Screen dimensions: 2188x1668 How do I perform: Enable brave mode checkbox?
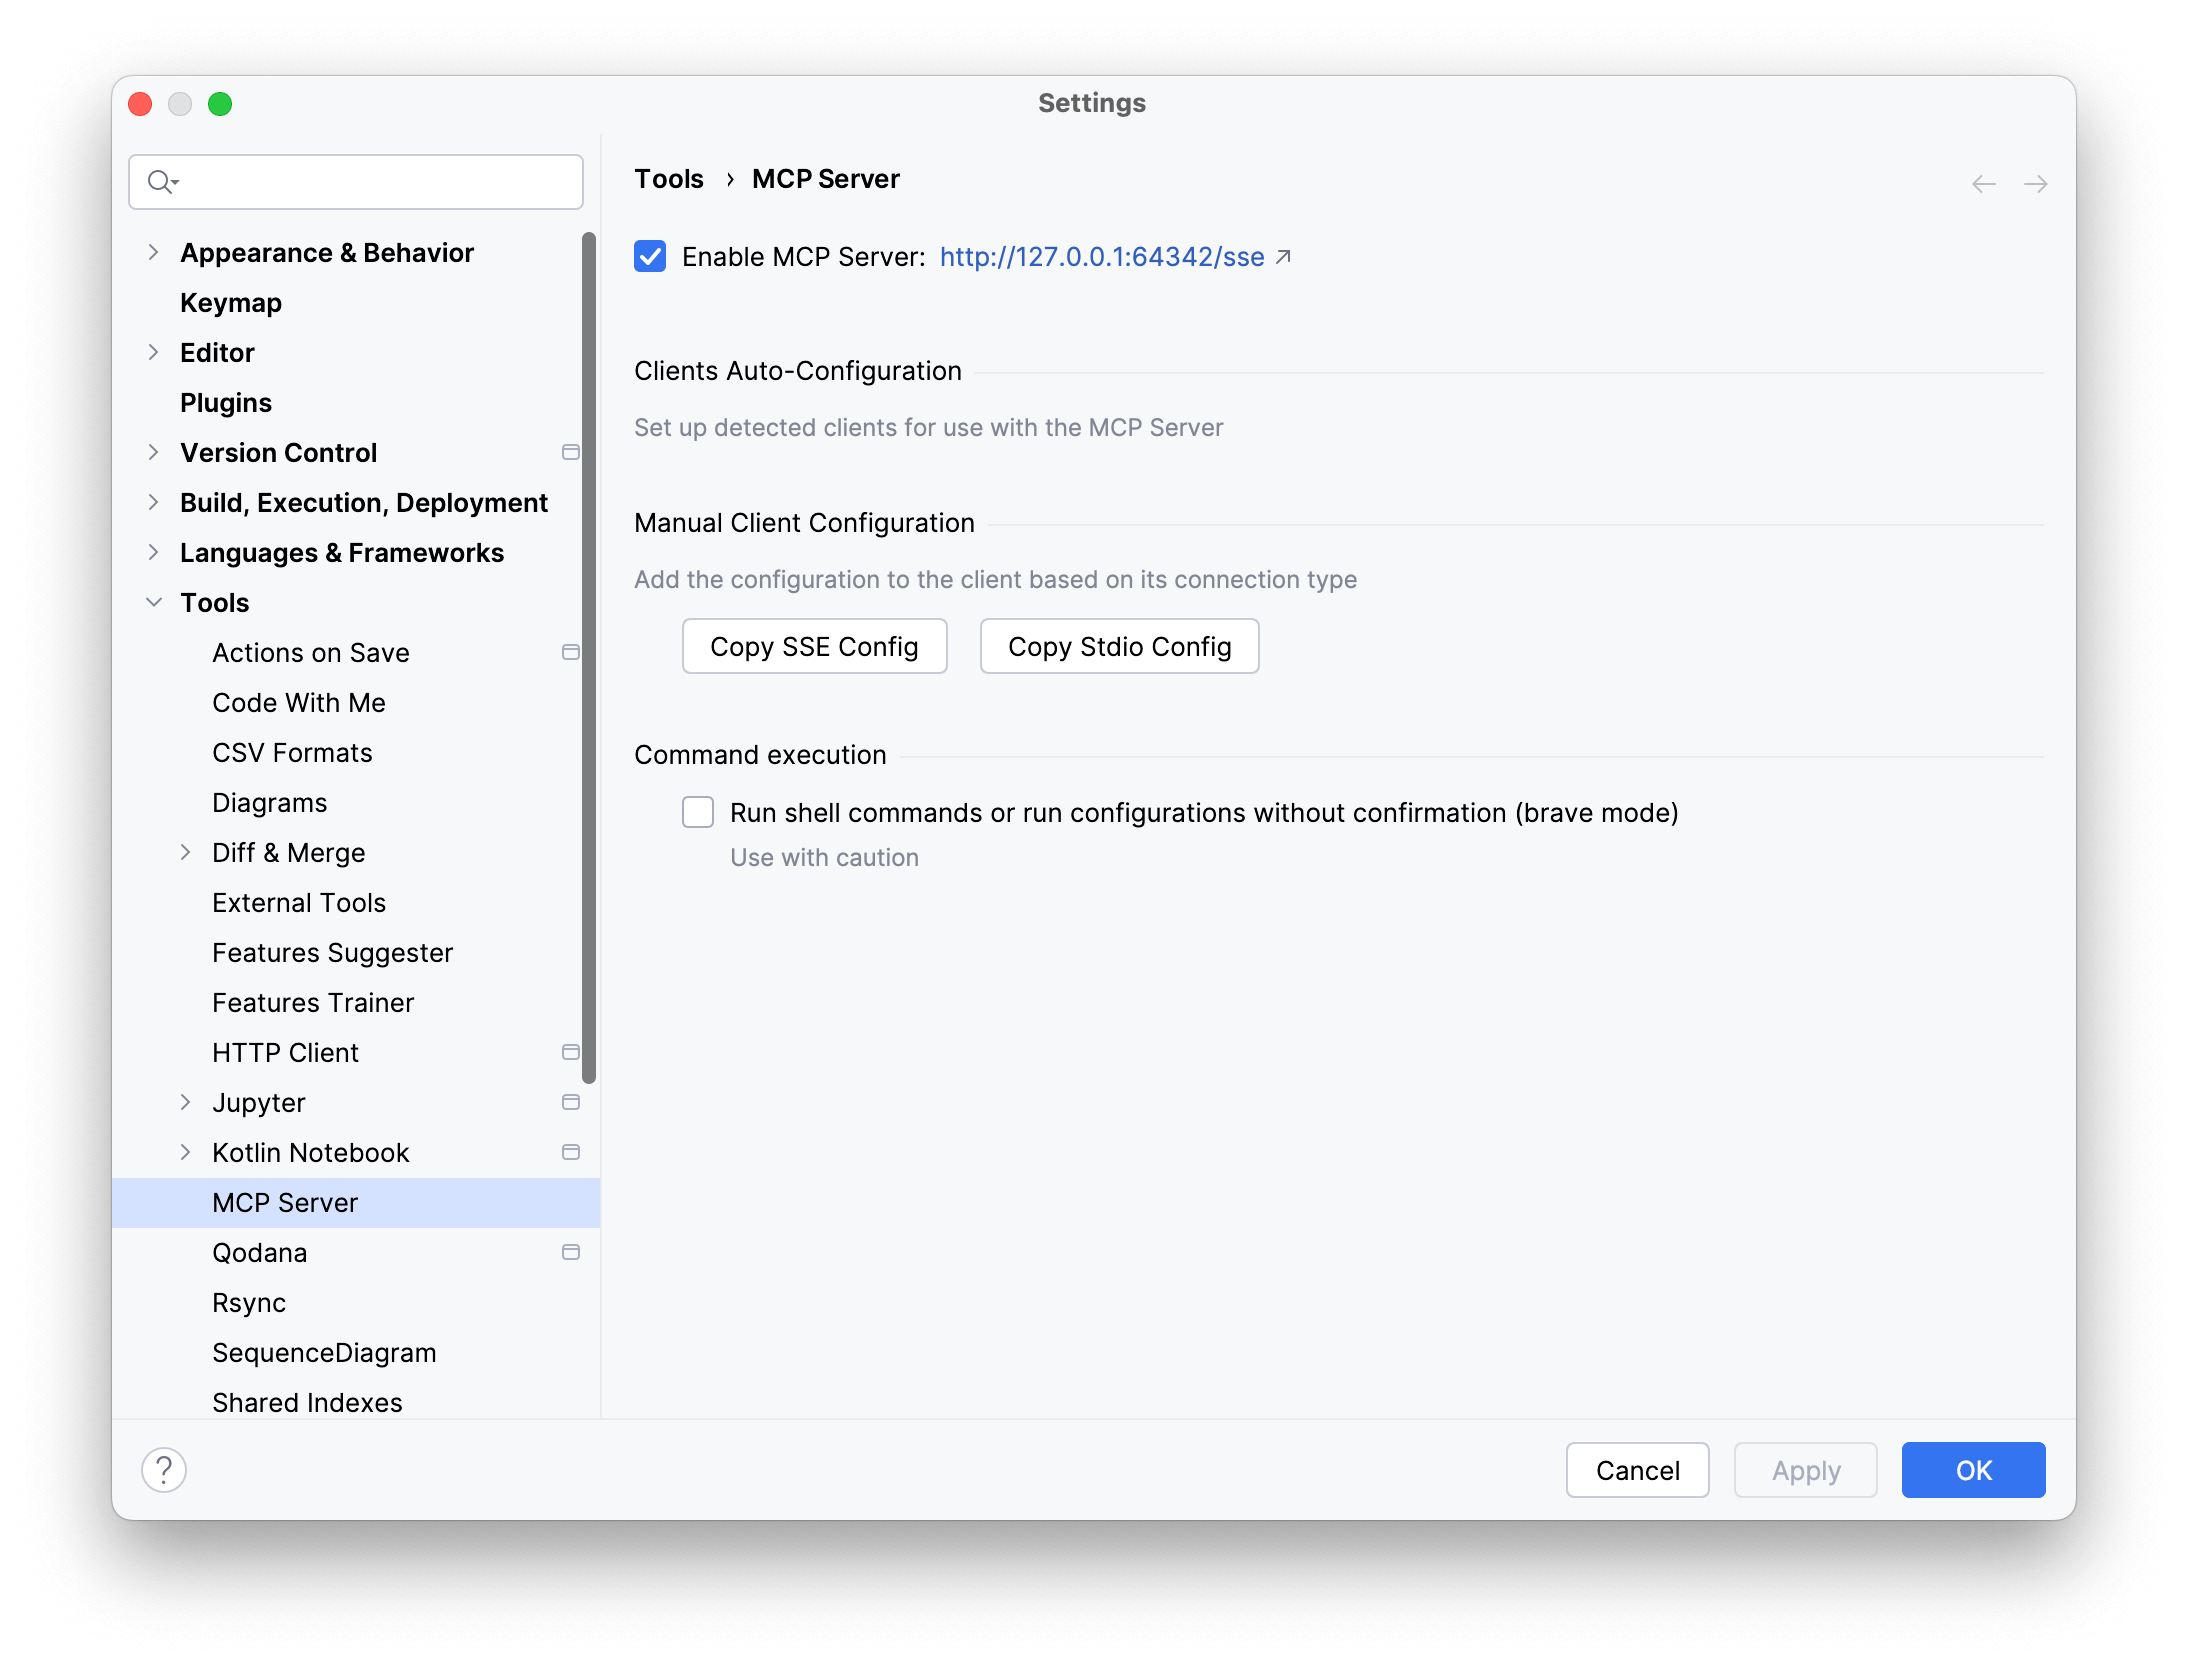pyautogui.click(x=698, y=812)
